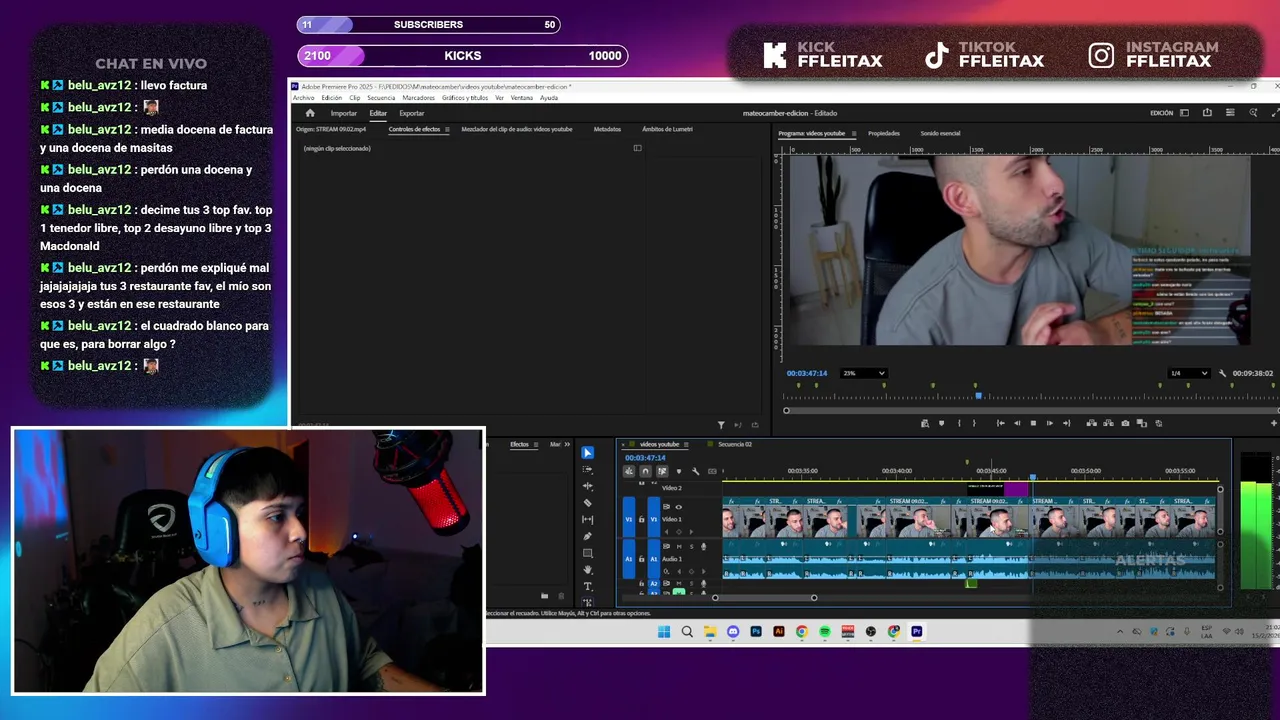Open the zoom level dropdown showing 23%
1280x720 pixels.
pyautogui.click(x=864, y=373)
